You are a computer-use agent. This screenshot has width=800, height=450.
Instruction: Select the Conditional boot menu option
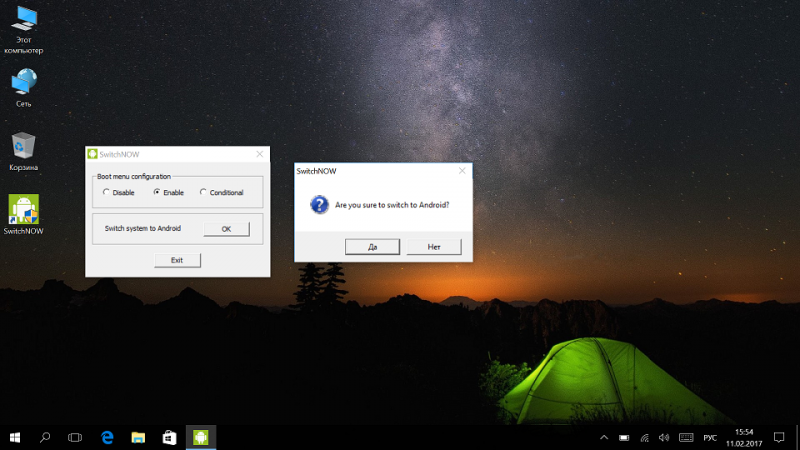pos(203,192)
